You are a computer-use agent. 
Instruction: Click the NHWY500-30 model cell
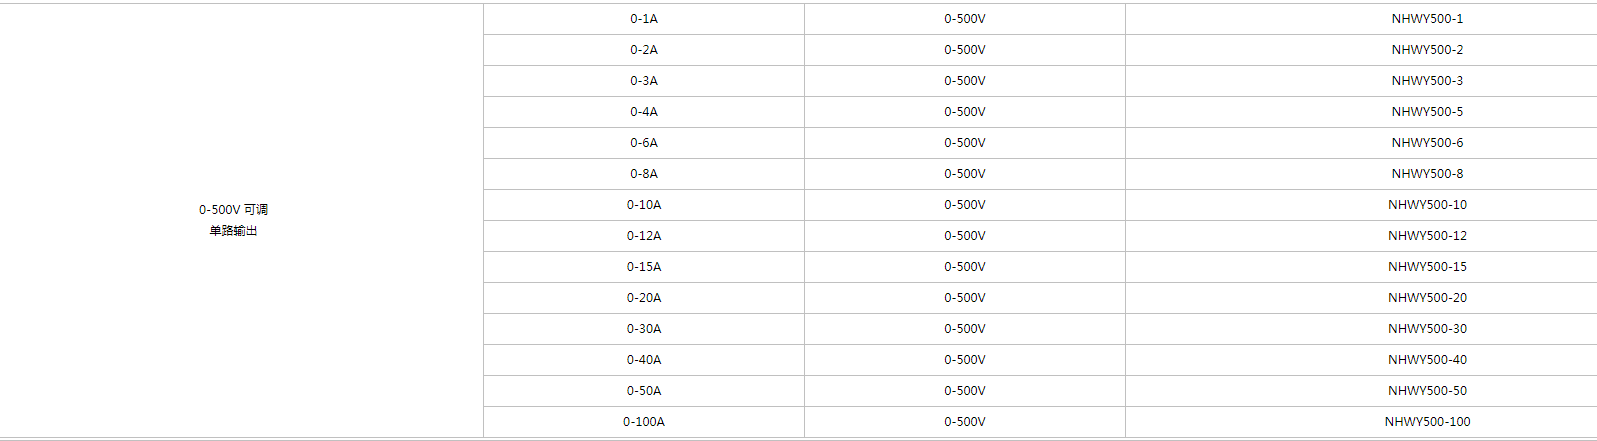point(1427,329)
